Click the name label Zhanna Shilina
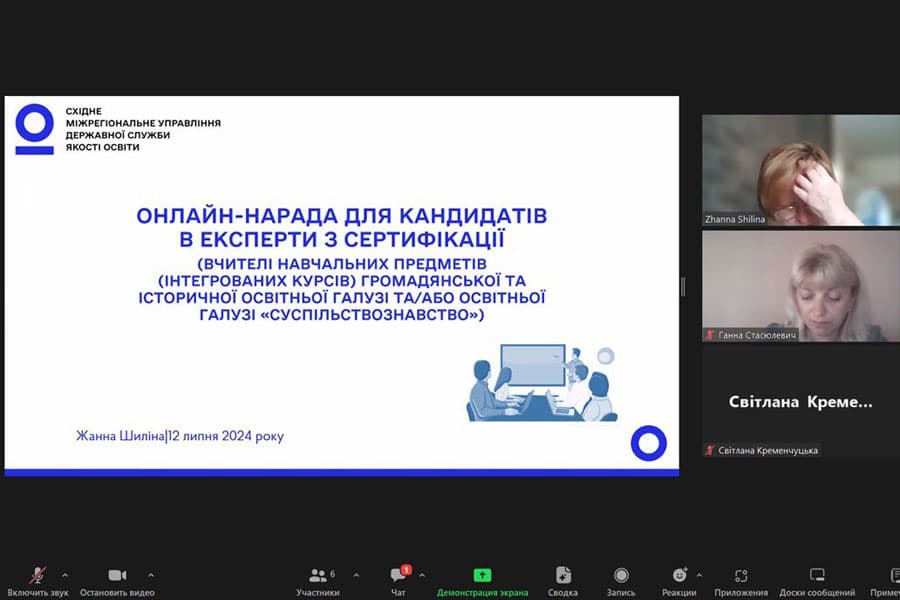The height and width of the screenshot is (600, 900). pyautogui.click(x=735, y=219)
